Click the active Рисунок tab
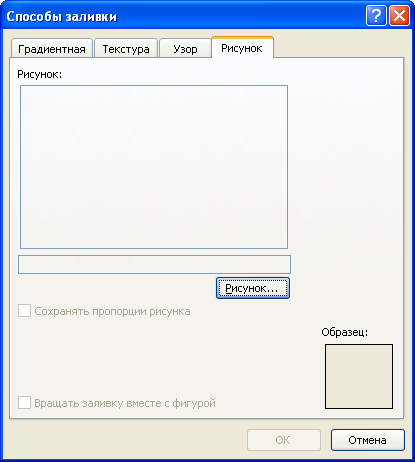The height and width of the screenshot is (462, 415). pos(242,47)
